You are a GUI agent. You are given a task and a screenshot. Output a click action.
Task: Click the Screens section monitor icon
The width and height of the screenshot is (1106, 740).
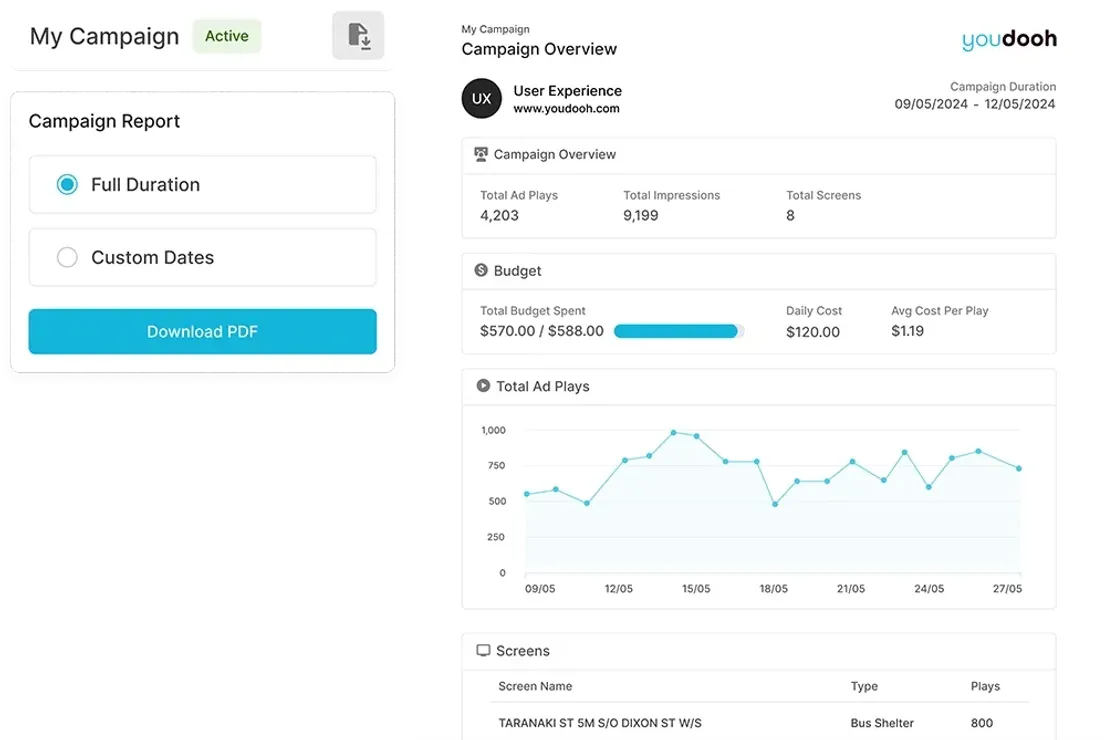tap(481, 650)
